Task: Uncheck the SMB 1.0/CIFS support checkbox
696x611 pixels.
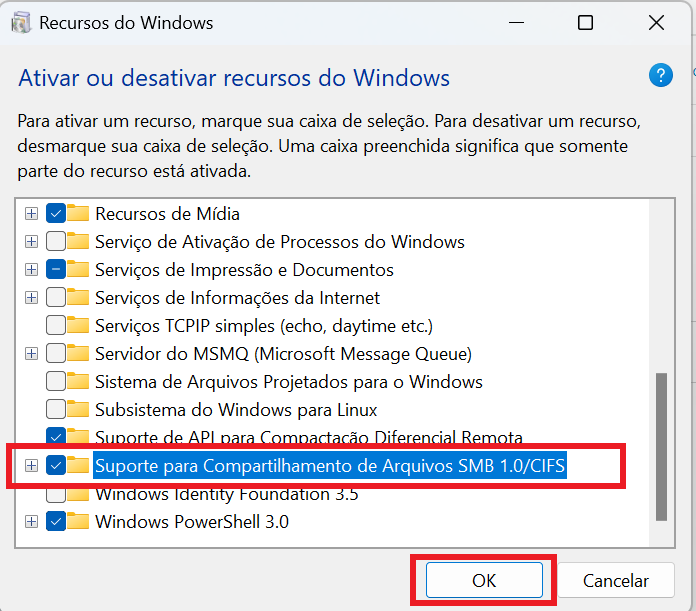Action: tap(56, 465)
